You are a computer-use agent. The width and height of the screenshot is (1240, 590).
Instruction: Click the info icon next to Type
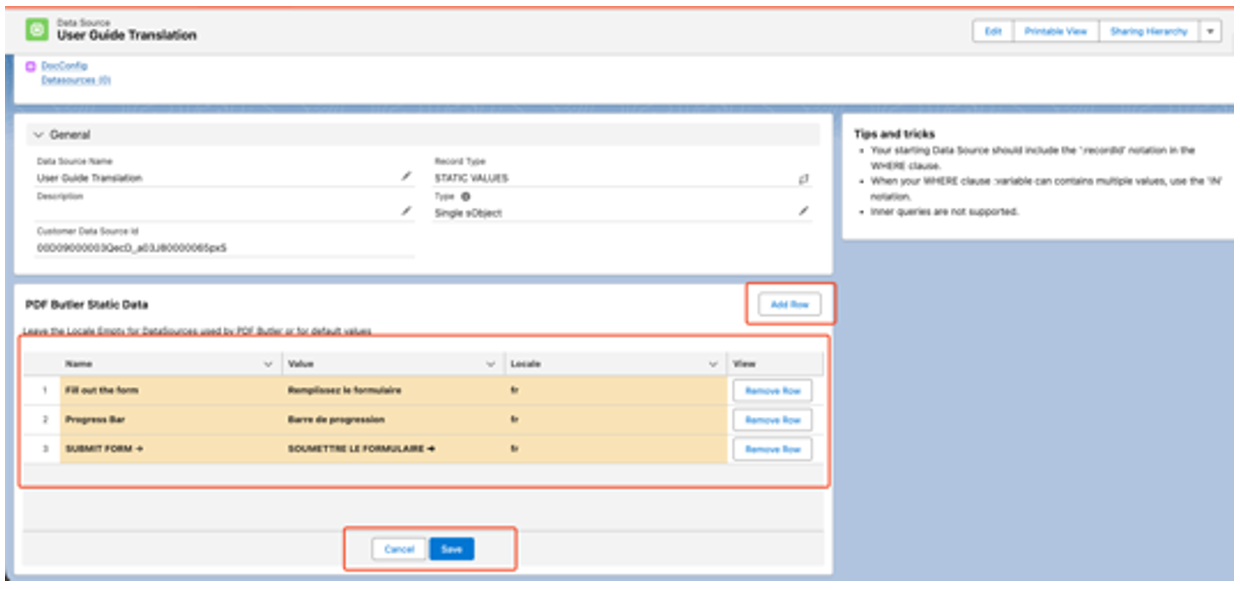(x=465, y=197)
